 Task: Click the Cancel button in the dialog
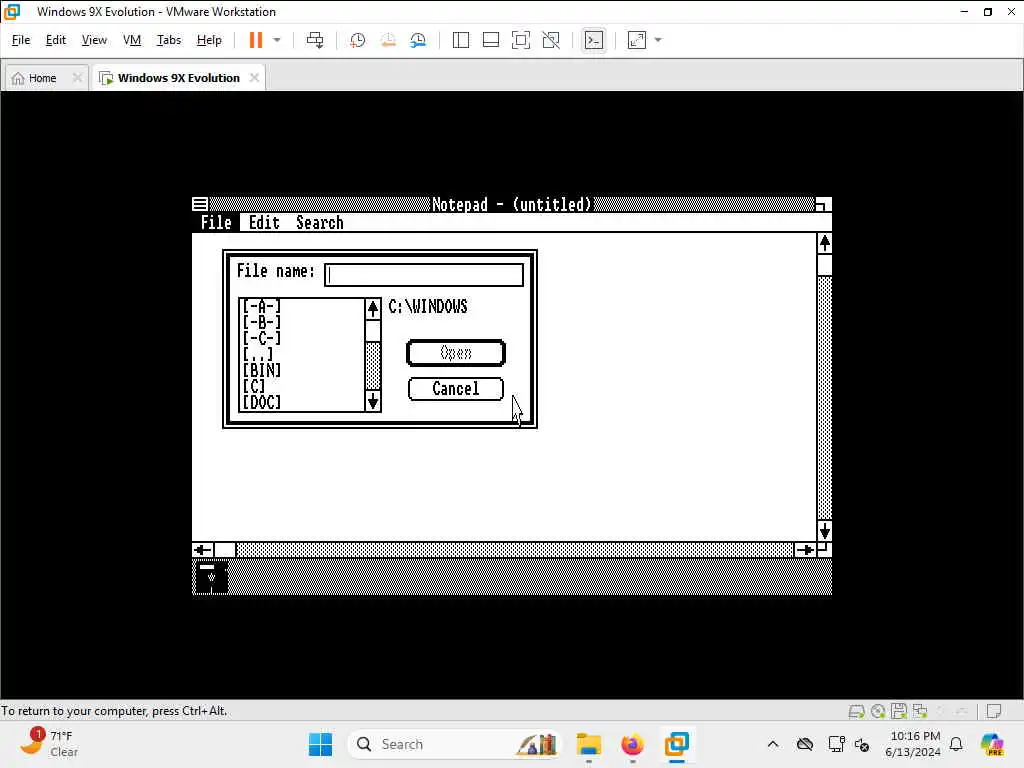456,389
